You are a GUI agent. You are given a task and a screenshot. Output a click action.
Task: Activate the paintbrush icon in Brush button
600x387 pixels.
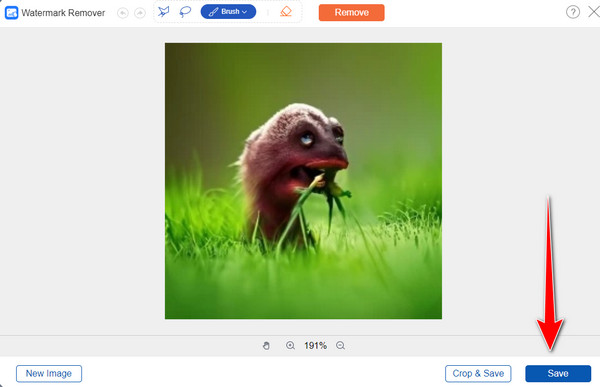(x=213, y=12)
